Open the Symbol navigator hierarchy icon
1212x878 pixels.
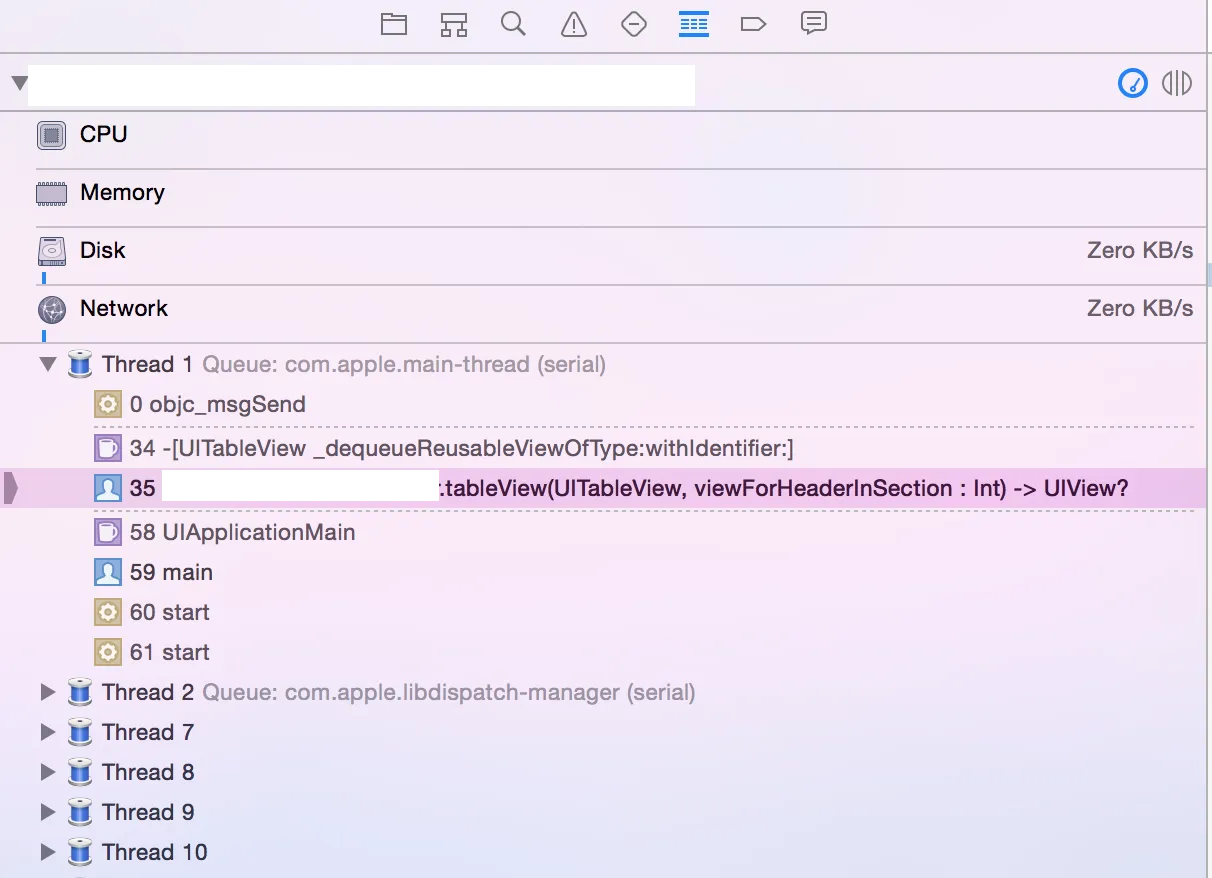(454, 24)
